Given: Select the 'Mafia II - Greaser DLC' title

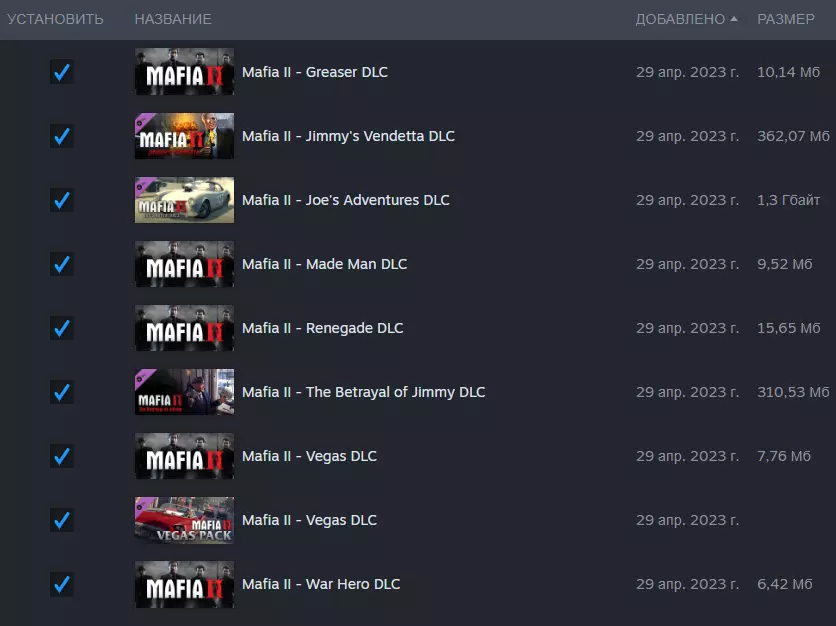Looking at the screenshot, I should tap(315, 72).
